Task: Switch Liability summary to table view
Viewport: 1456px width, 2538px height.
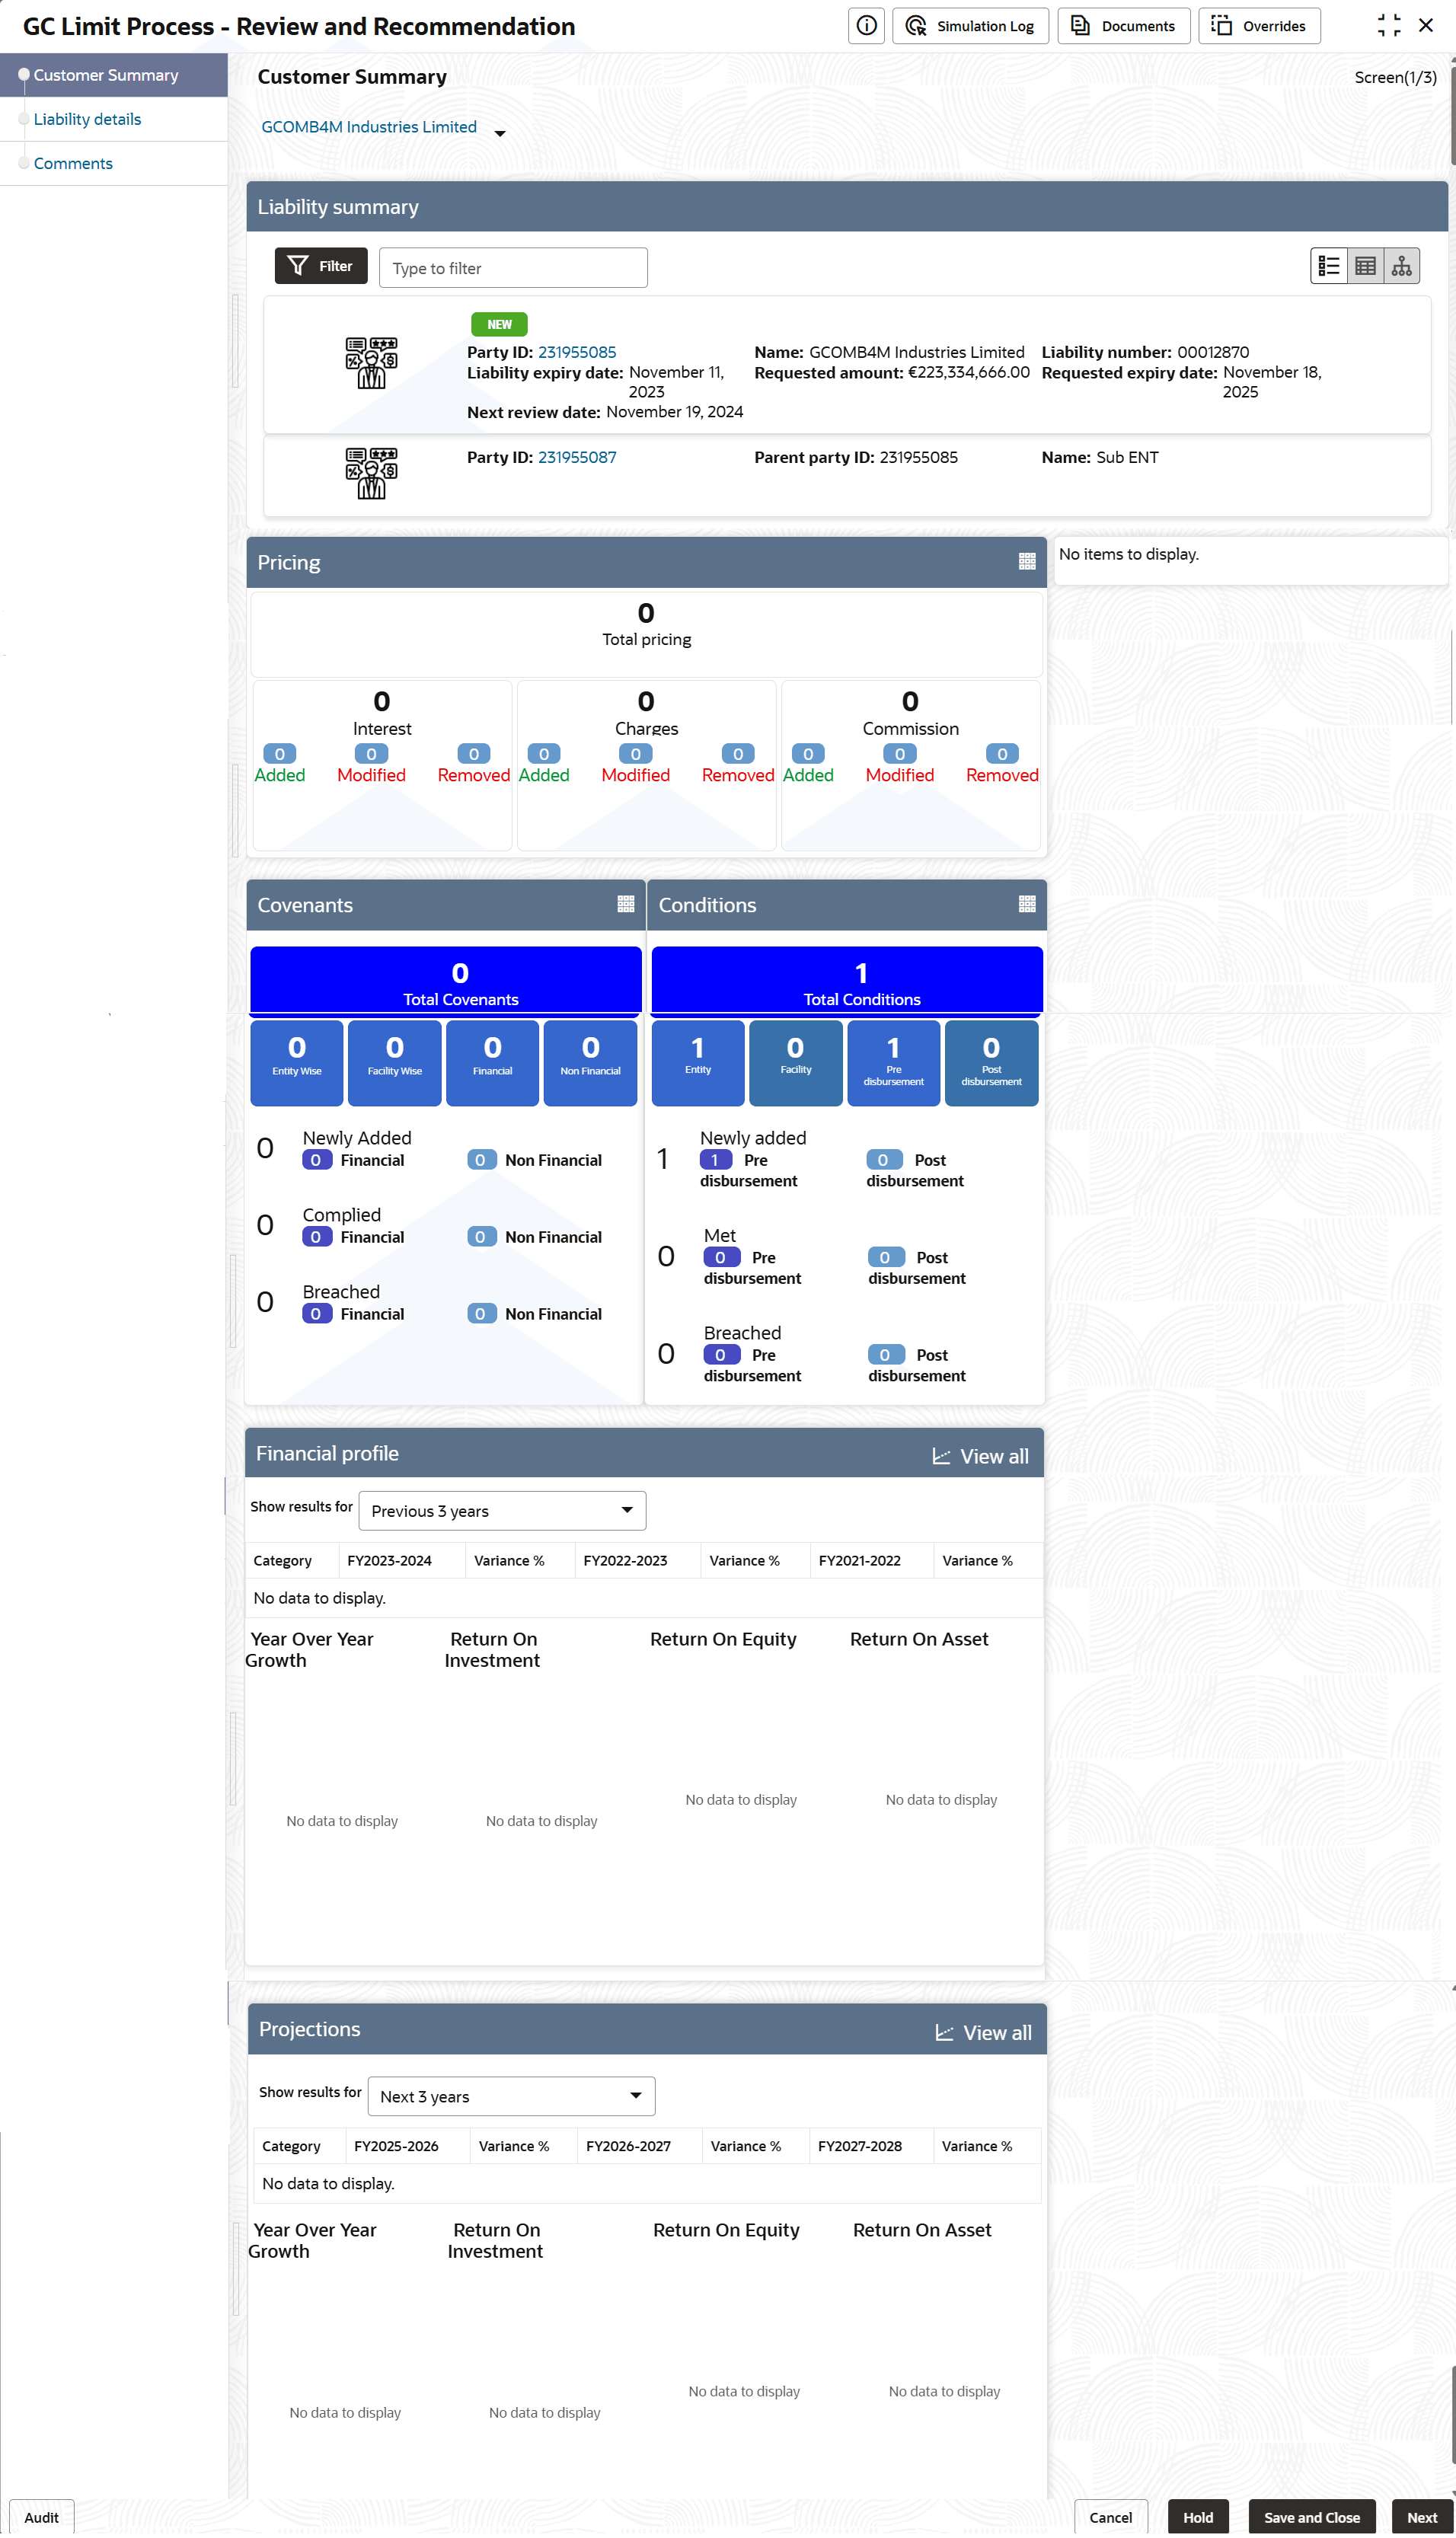Action: [1365, 266]
